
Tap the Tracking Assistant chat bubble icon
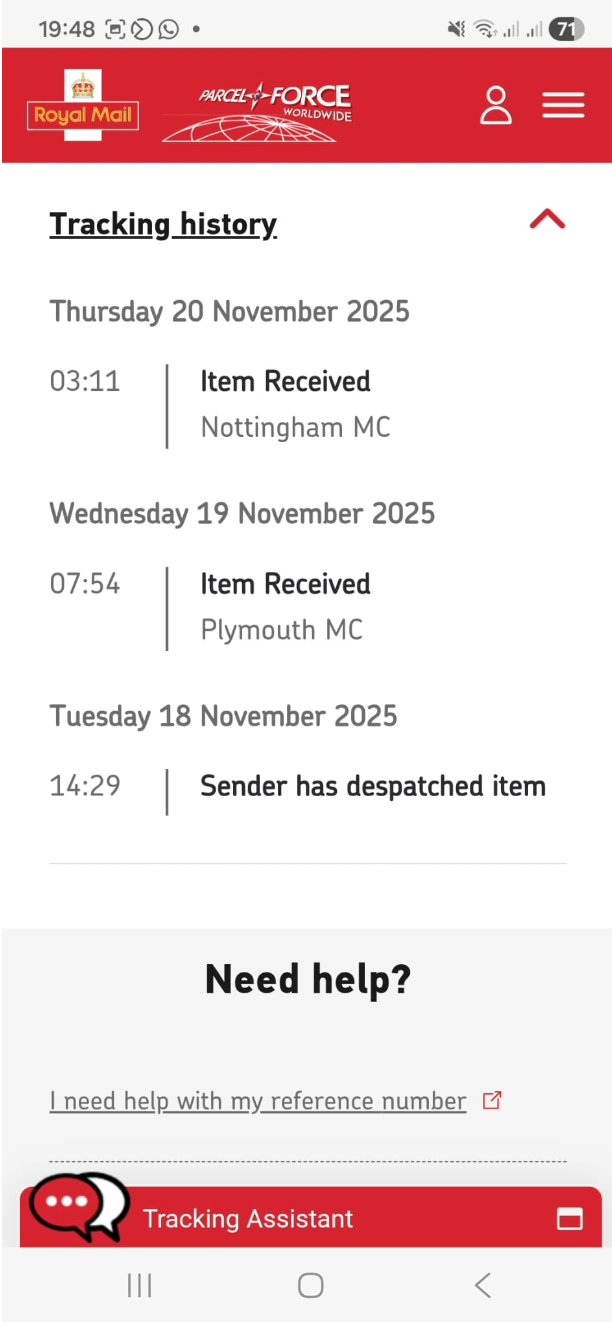click(78, 1204)
